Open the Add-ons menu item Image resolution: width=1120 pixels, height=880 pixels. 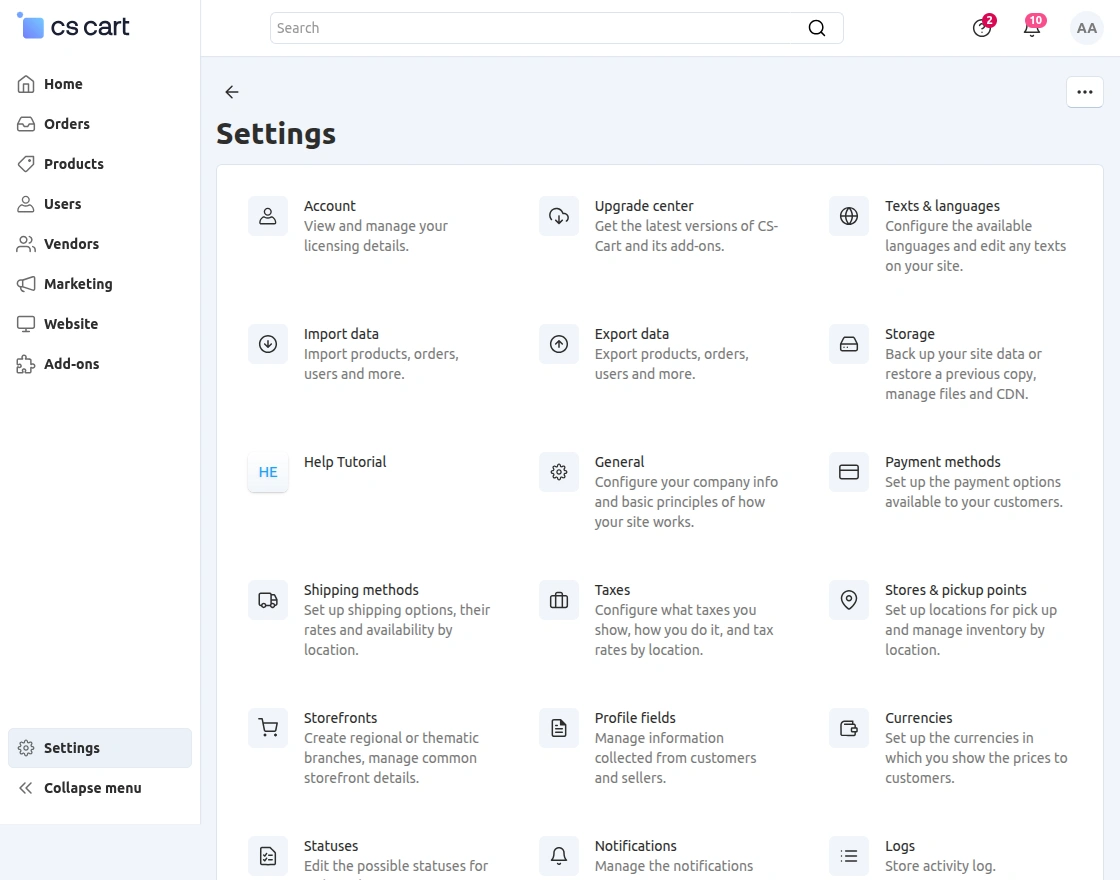pyautogui.click(x=100, y=364)
